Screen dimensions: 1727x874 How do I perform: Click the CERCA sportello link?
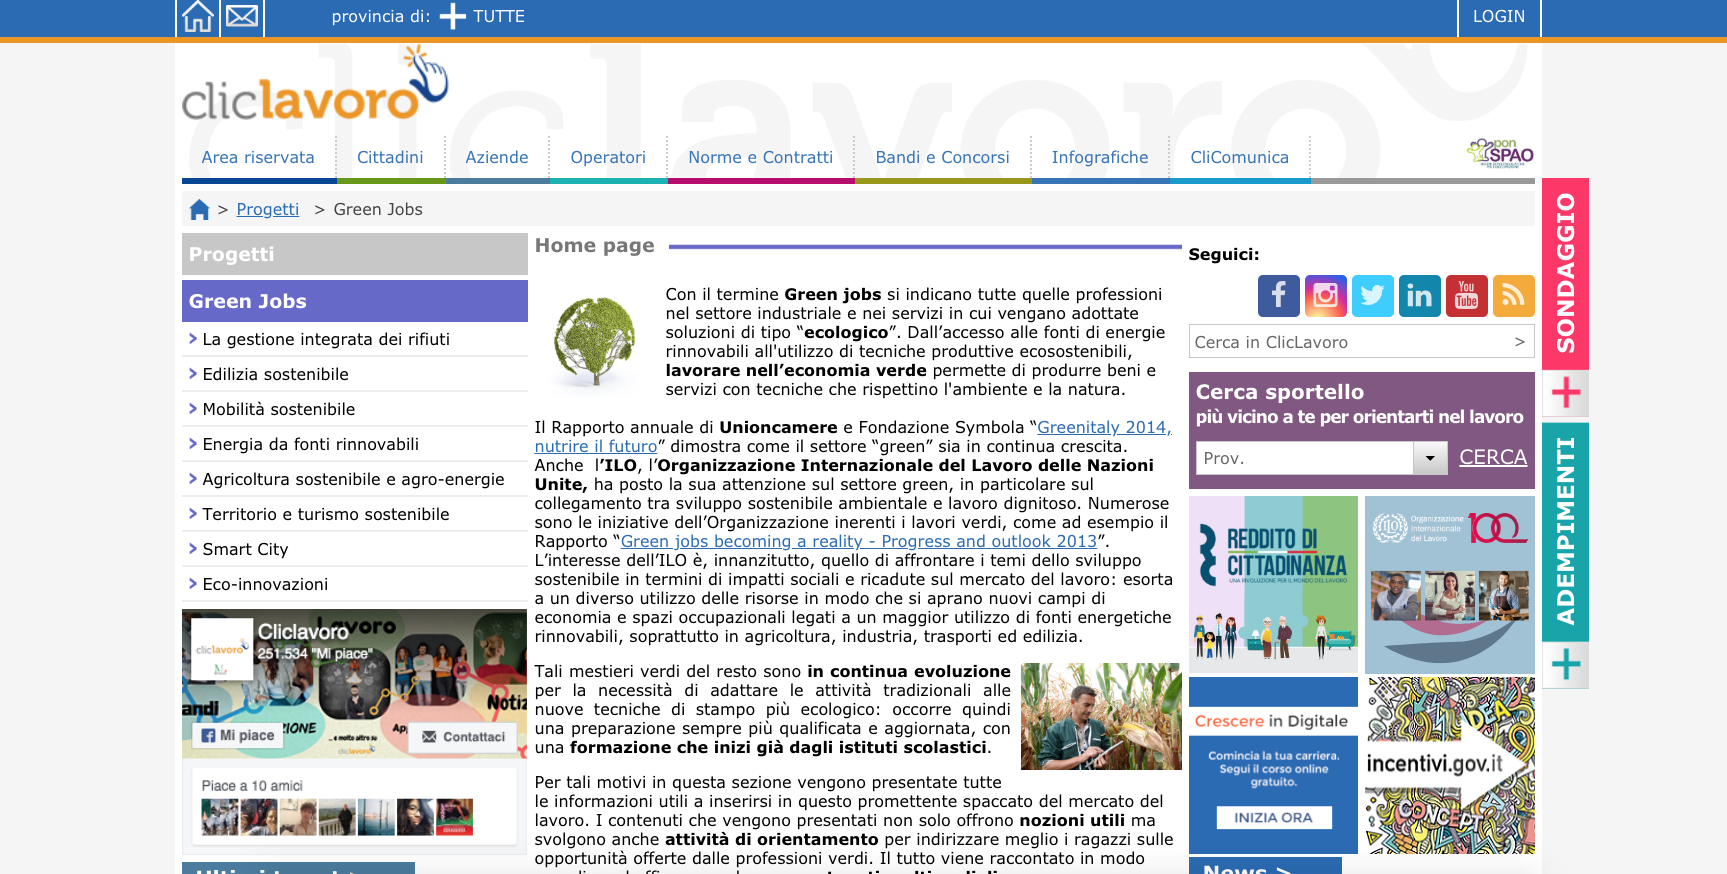1492,457
